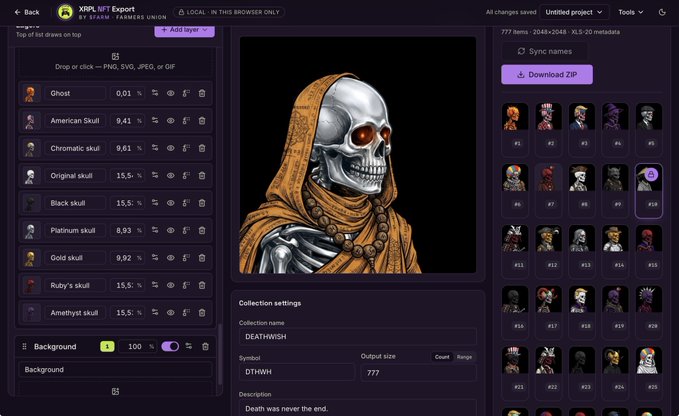Click the Description text field
Viewport: 679px width, 416px height.
(x=358, y=408)
